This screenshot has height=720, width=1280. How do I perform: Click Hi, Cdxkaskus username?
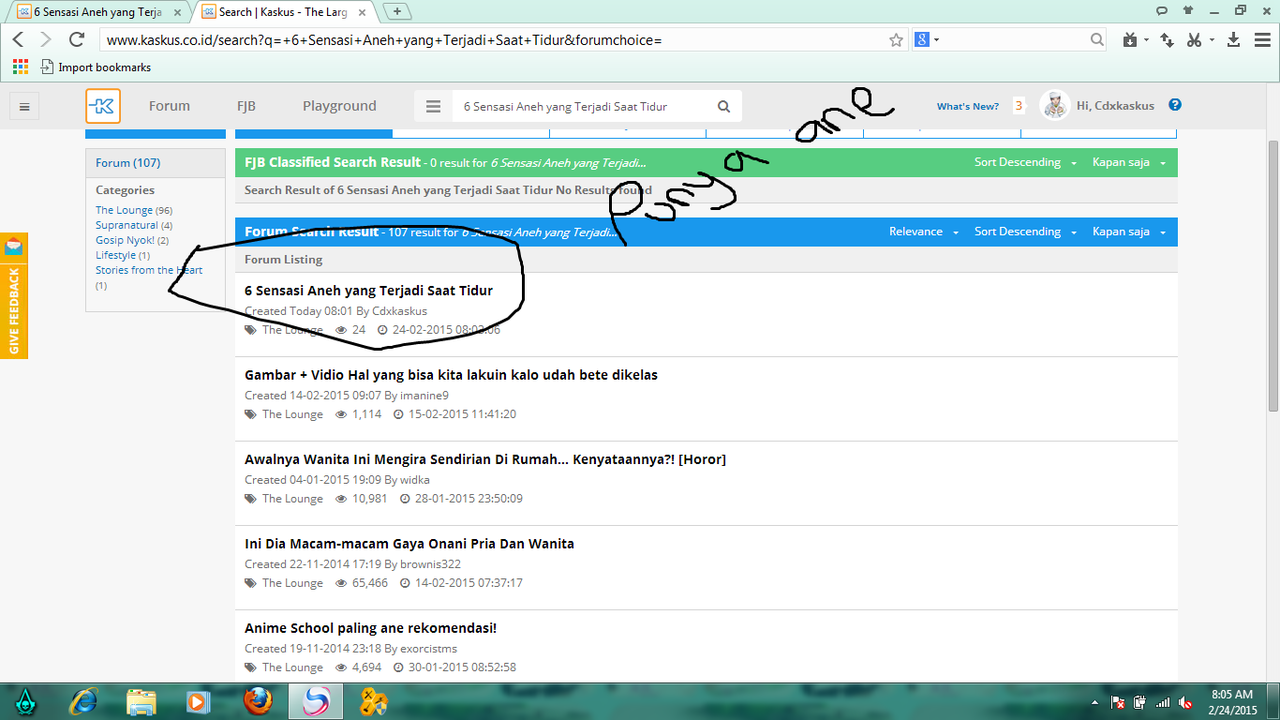coord(1116,106)
